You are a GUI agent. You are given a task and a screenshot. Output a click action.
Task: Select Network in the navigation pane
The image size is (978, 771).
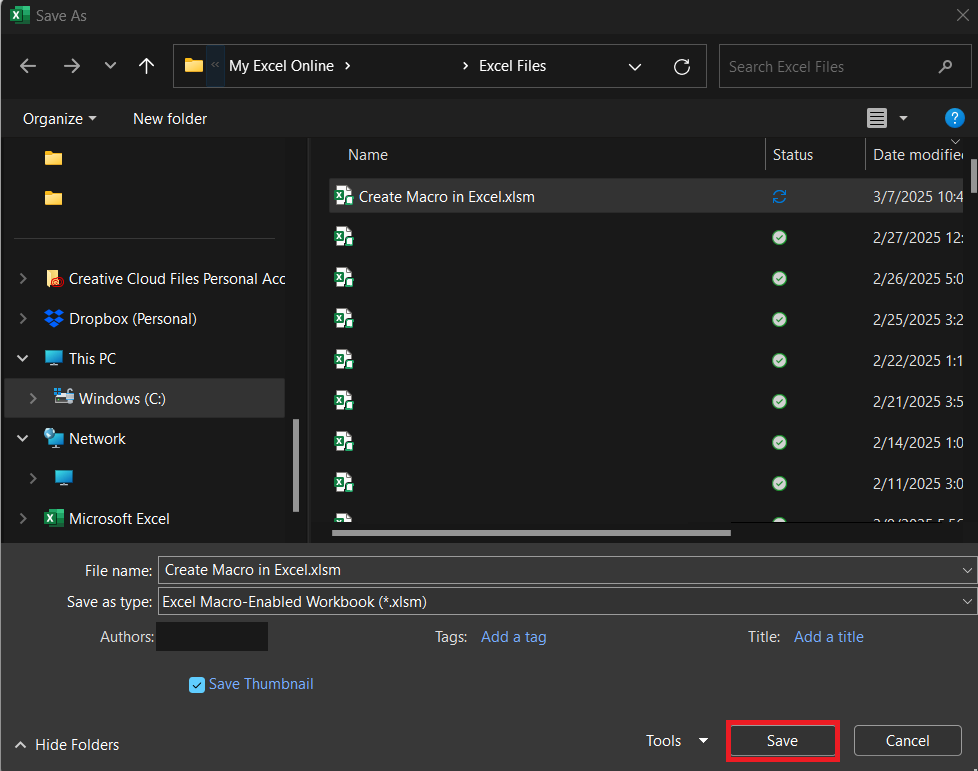97,439
